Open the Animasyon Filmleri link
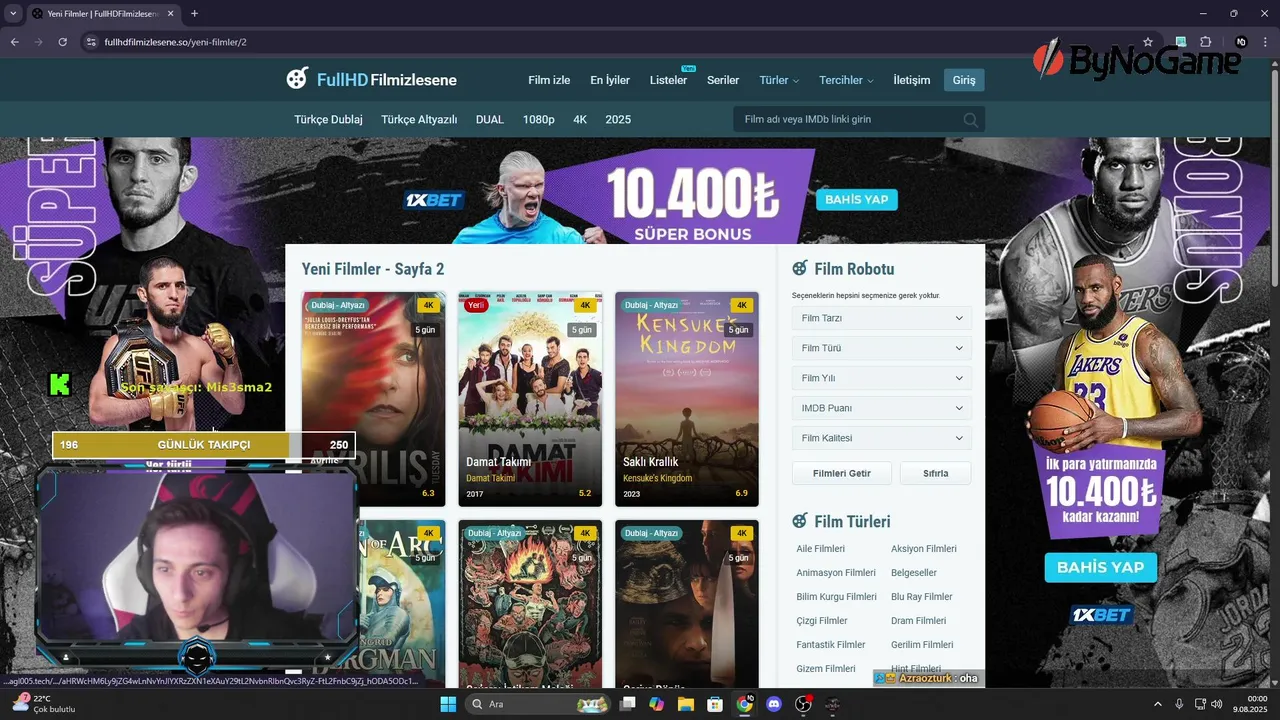The width and height of the screenshot is (1280, 720). click(836, 573)
